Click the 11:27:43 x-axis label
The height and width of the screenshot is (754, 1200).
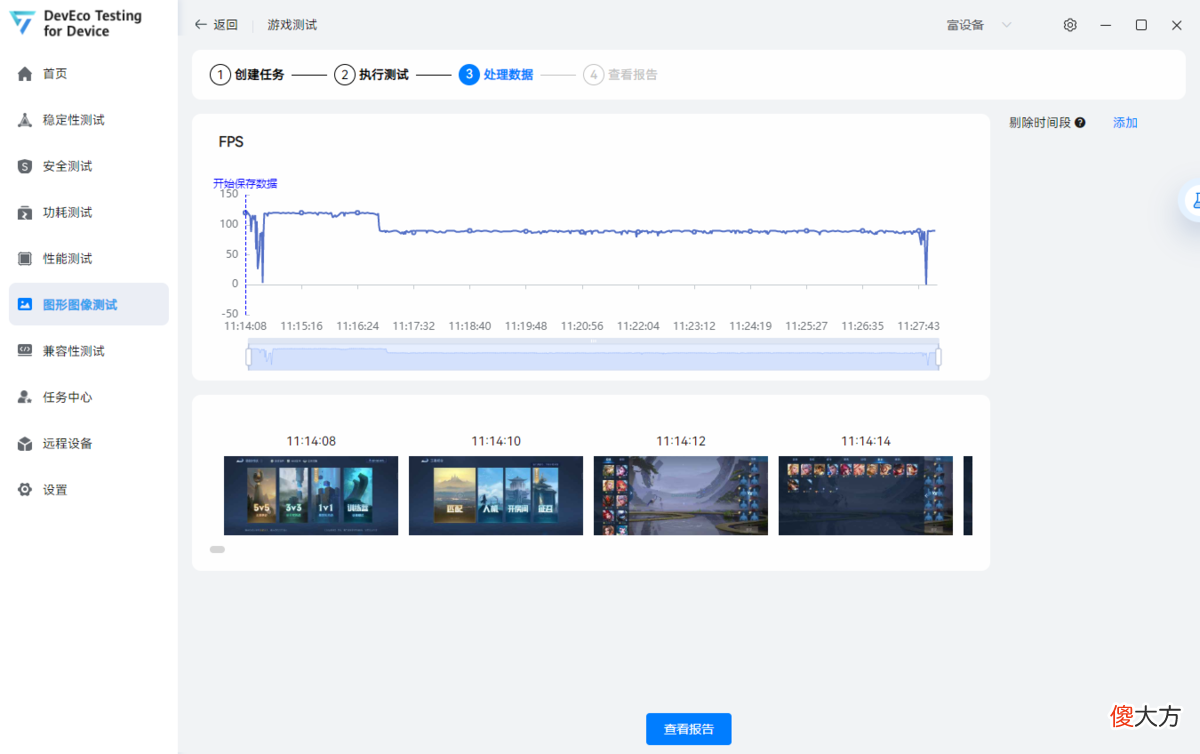click(918, 326)
